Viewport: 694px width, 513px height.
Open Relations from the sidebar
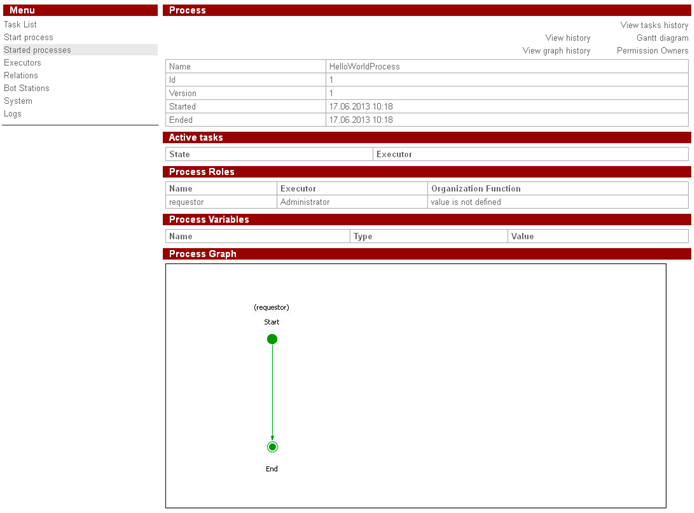click(x=21, y=76)
